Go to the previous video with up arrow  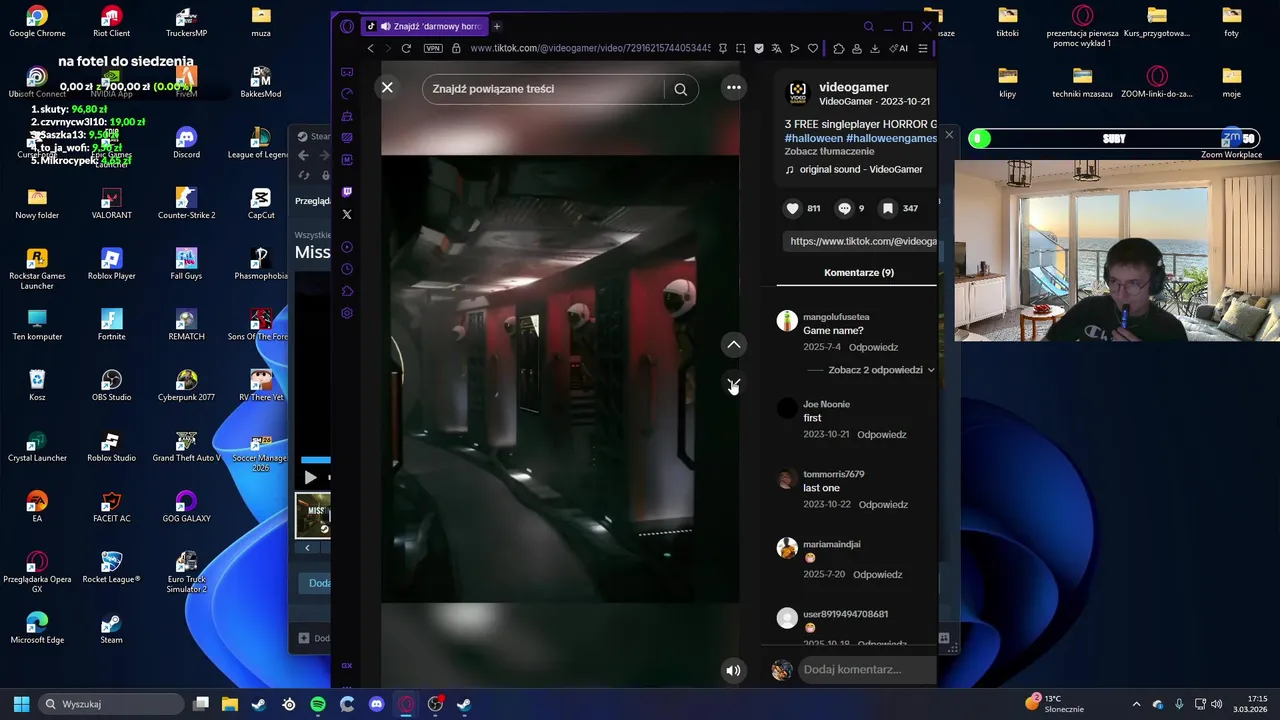[x=734, y=345]
